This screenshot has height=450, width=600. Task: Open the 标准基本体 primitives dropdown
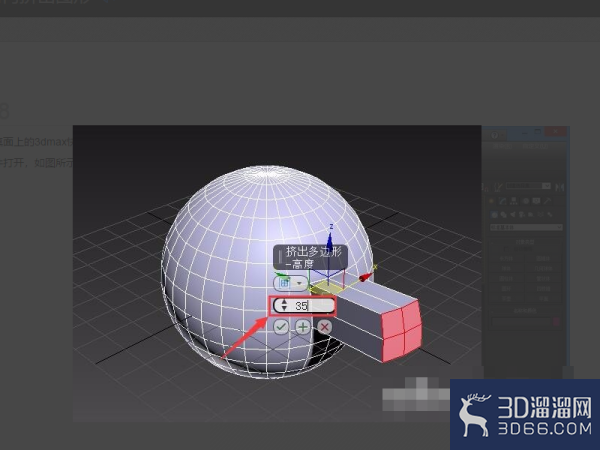click(x=526, y=227)
